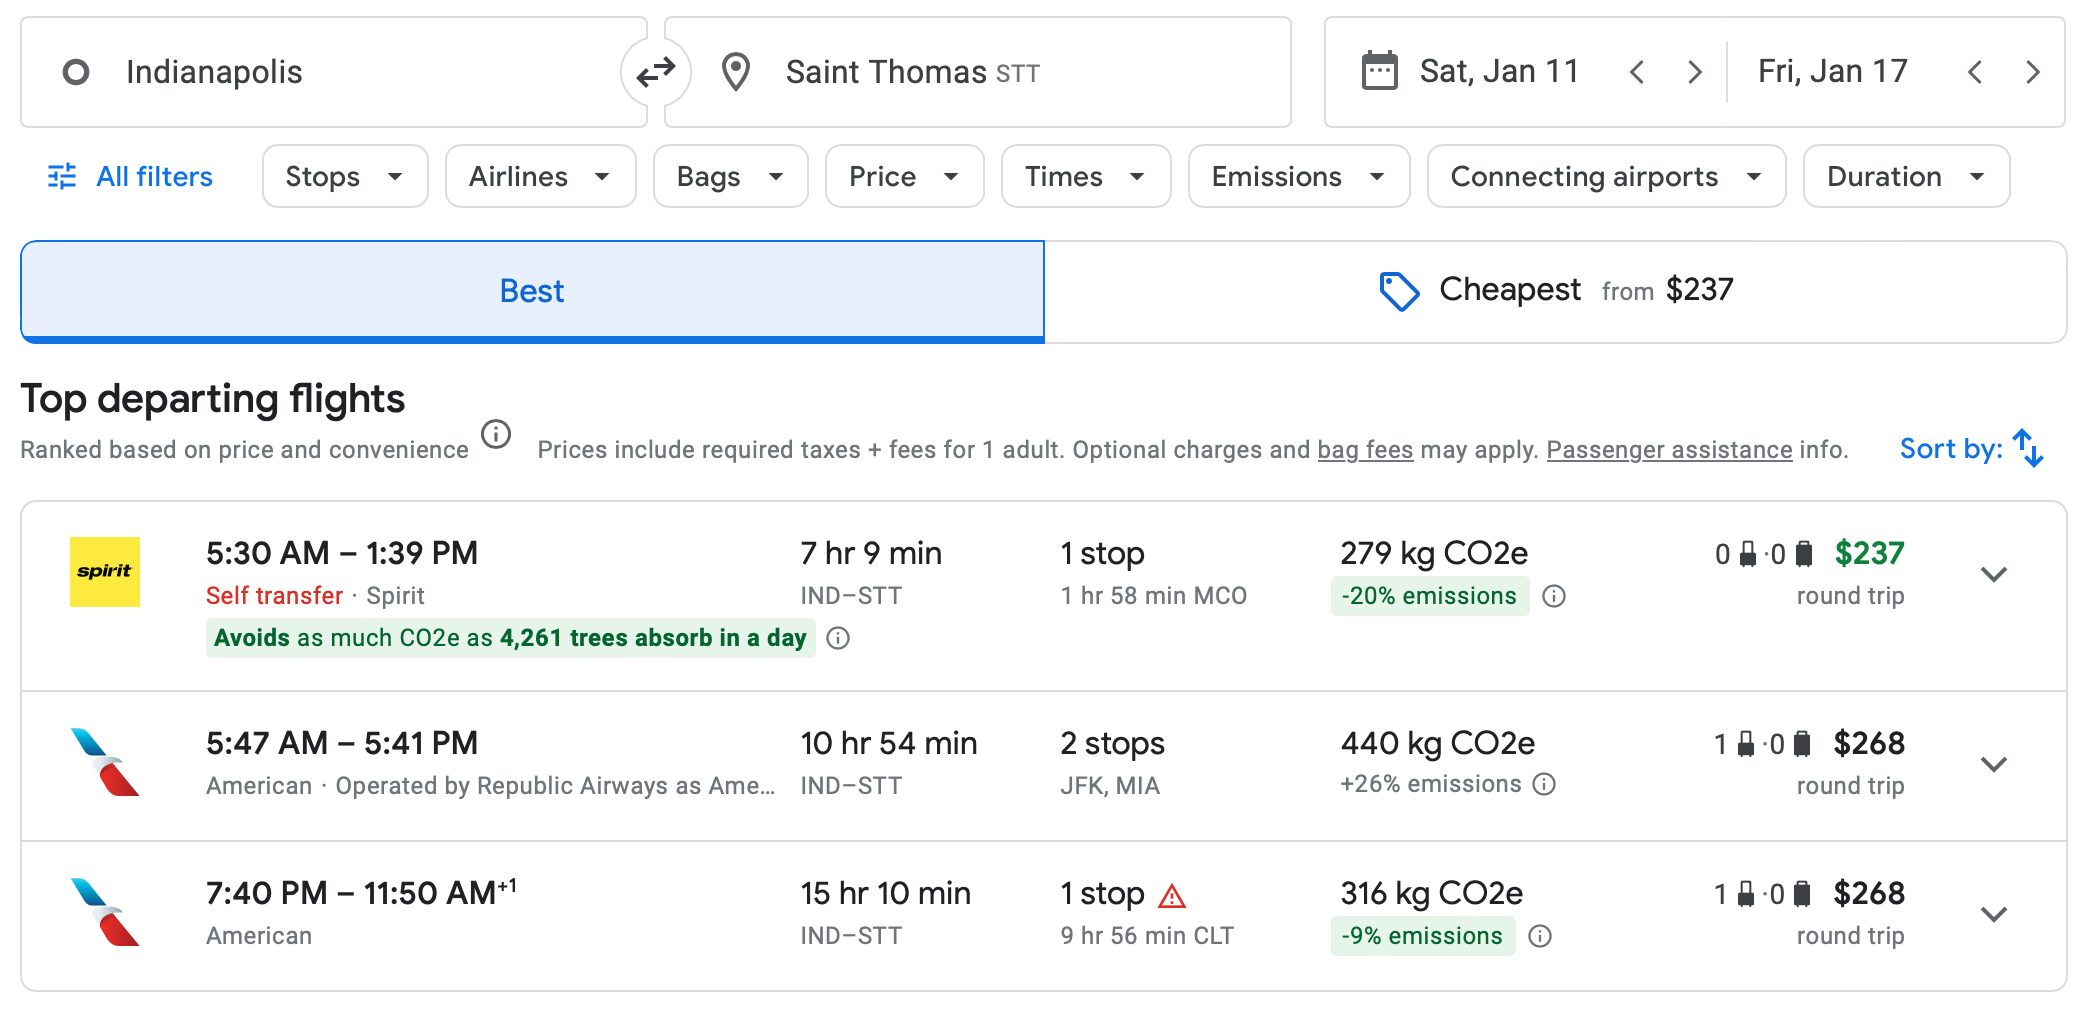Screen dimensions: 2092x1018
Task: Switch to the Cheapest tab
Action: [x=1555, y=291]
